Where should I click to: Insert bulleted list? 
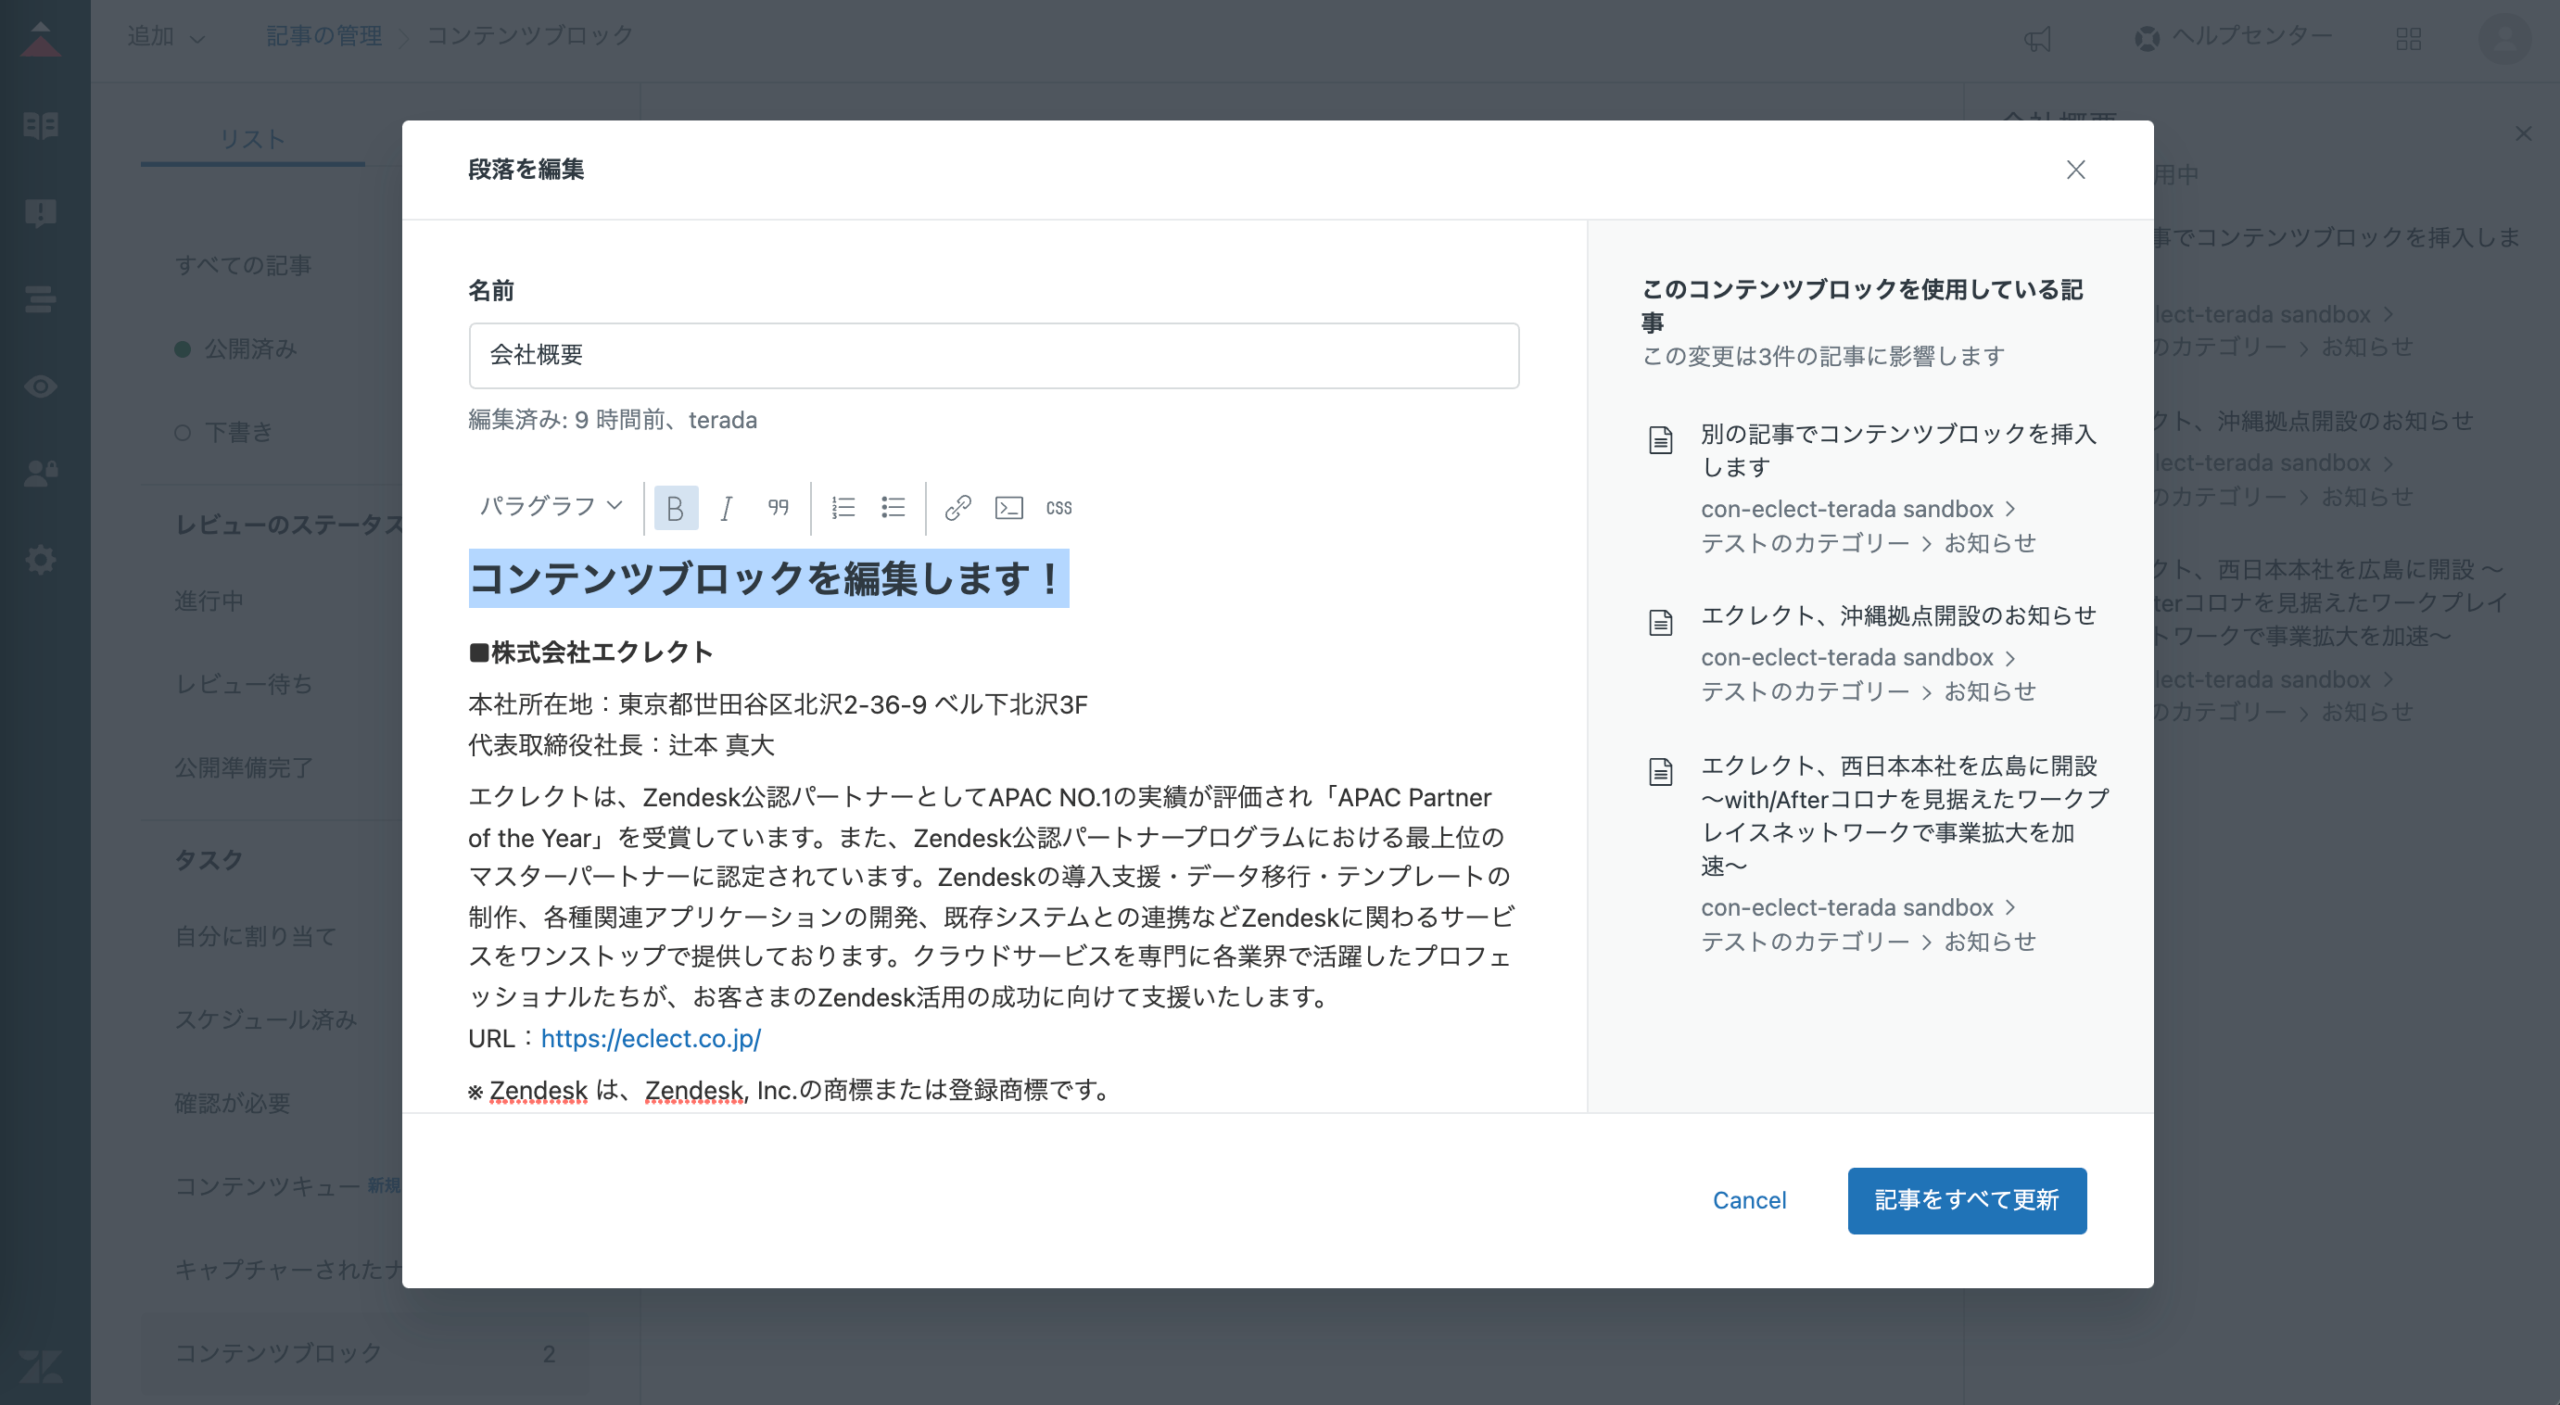point(893,508)
